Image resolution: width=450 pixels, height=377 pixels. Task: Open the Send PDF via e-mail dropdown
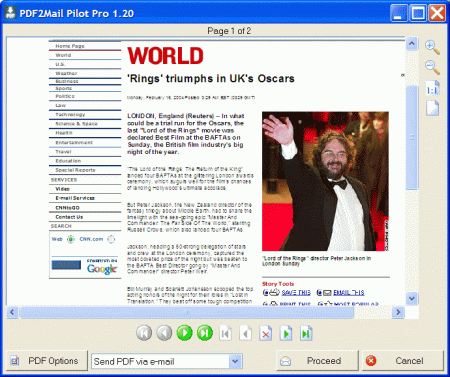(x=235, y=361)
